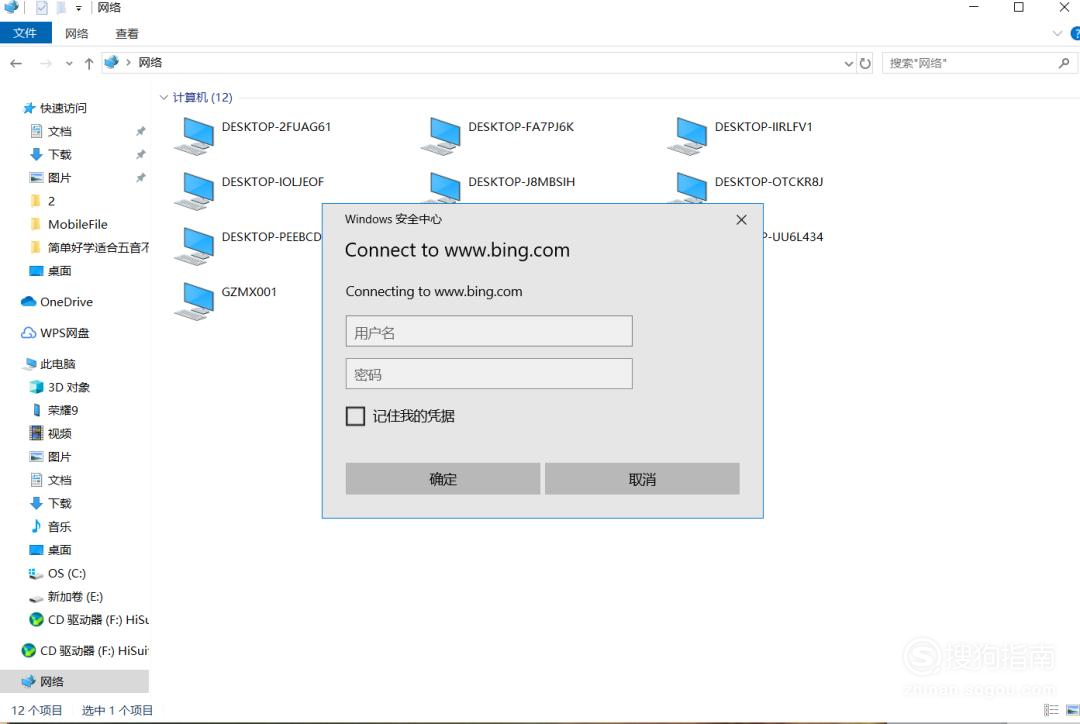The width and height of the screenshot is (1080, 724).
Task: Open the 新加卷 (E:) drive
Action: tap(74, 597)
